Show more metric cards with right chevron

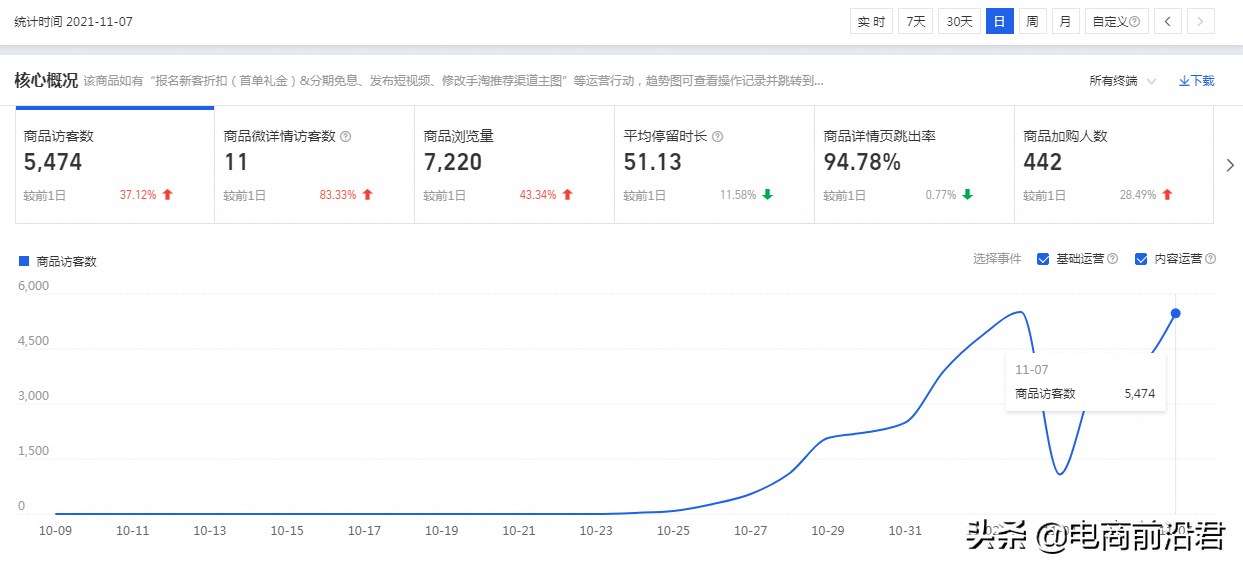(1230, 165)
